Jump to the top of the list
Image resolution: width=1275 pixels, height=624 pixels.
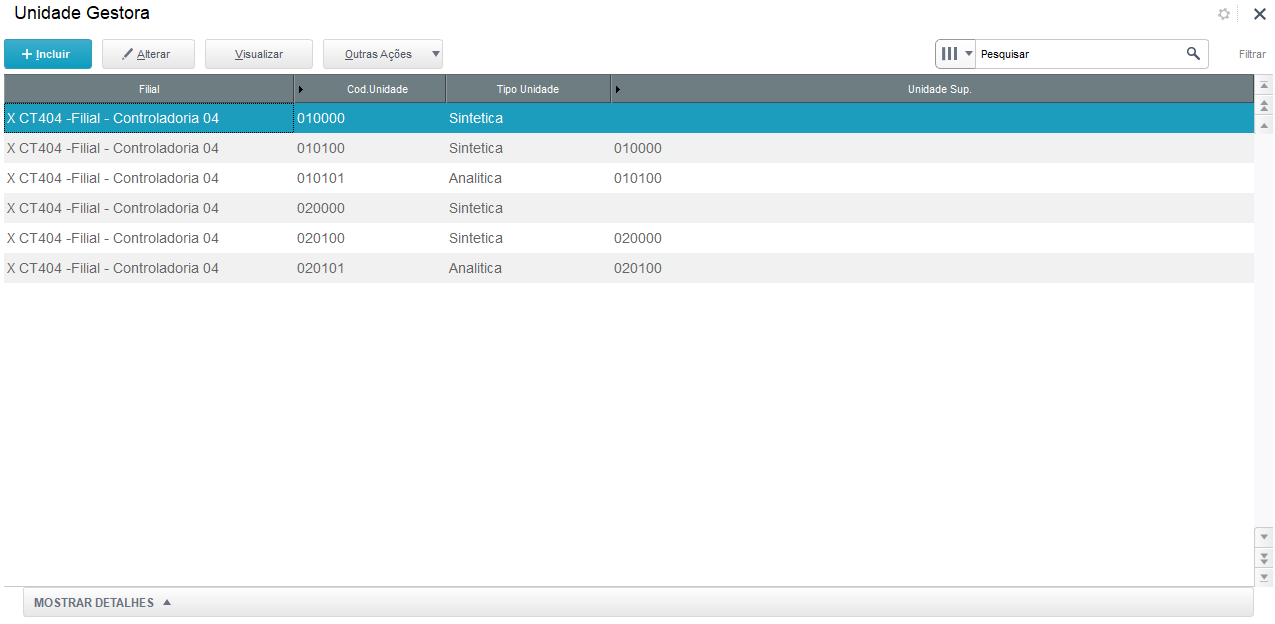(x=1264, y=86)
